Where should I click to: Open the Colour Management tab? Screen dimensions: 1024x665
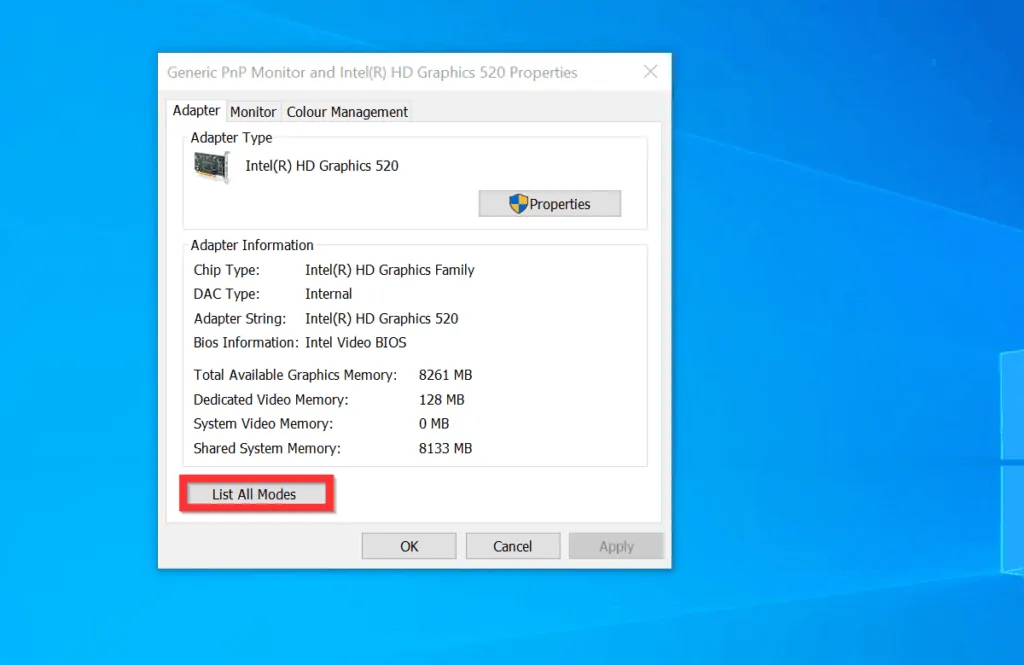(x=346, y=112)
